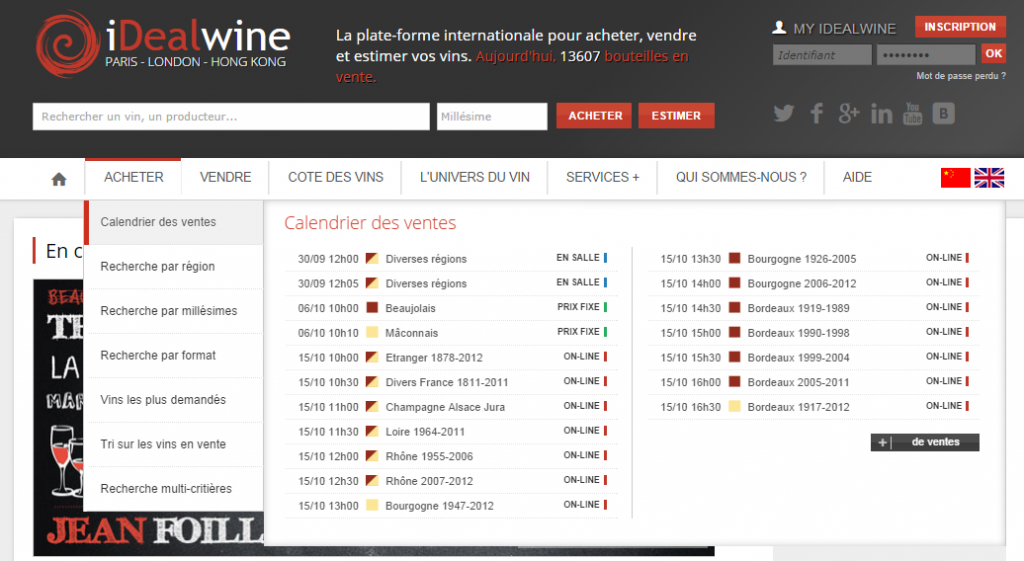
Task: Open Bourgogne 1947-2012 sale
Action: (452, 505)
